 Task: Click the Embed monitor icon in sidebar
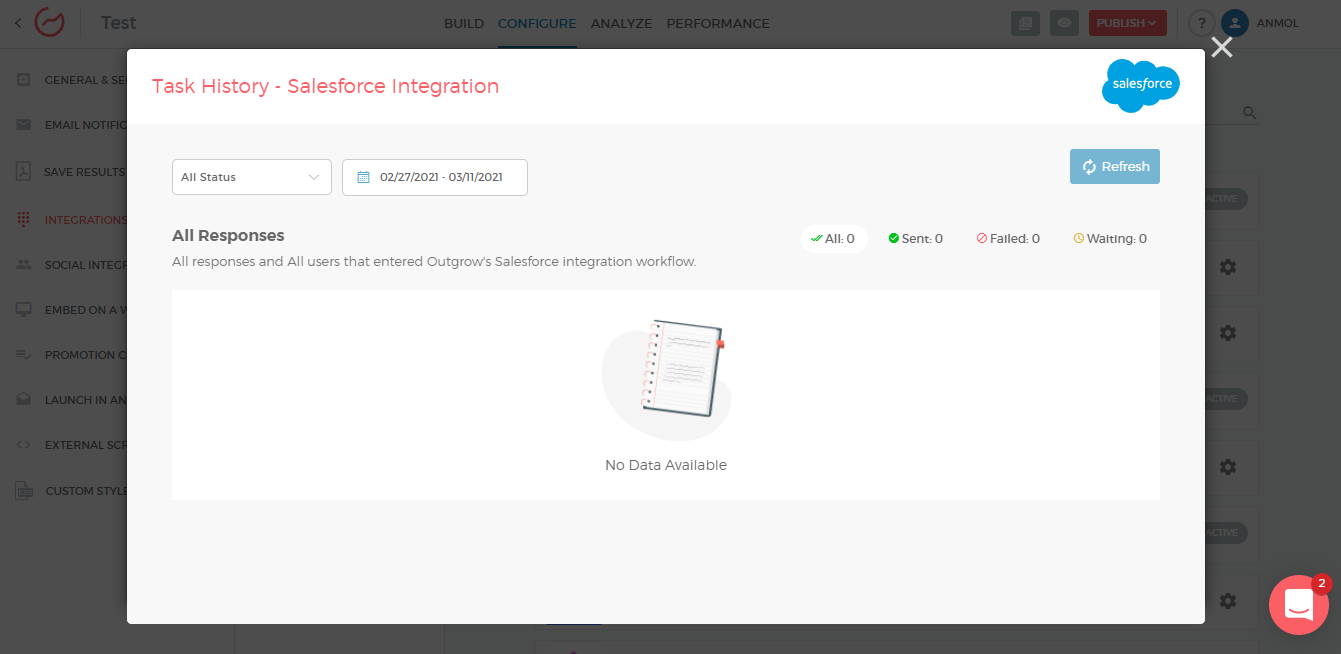[x=24, y=310]
